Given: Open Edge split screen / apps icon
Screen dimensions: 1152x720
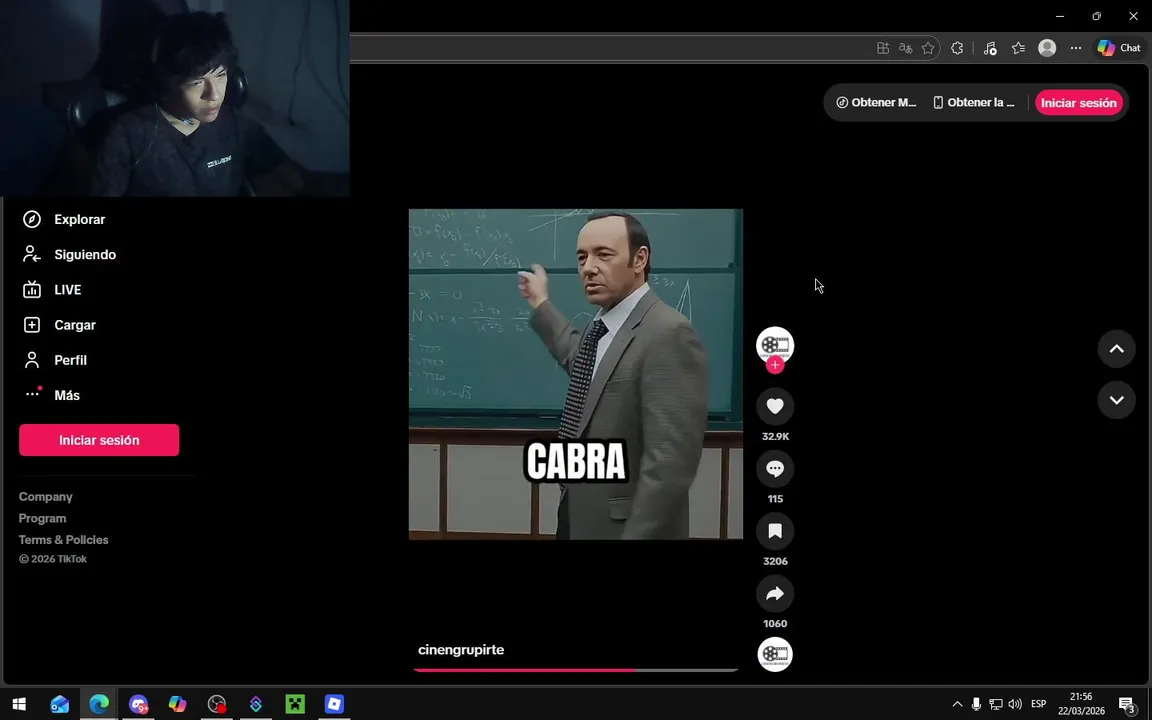Looking at the screenshot, I should (x=883, y=48).
